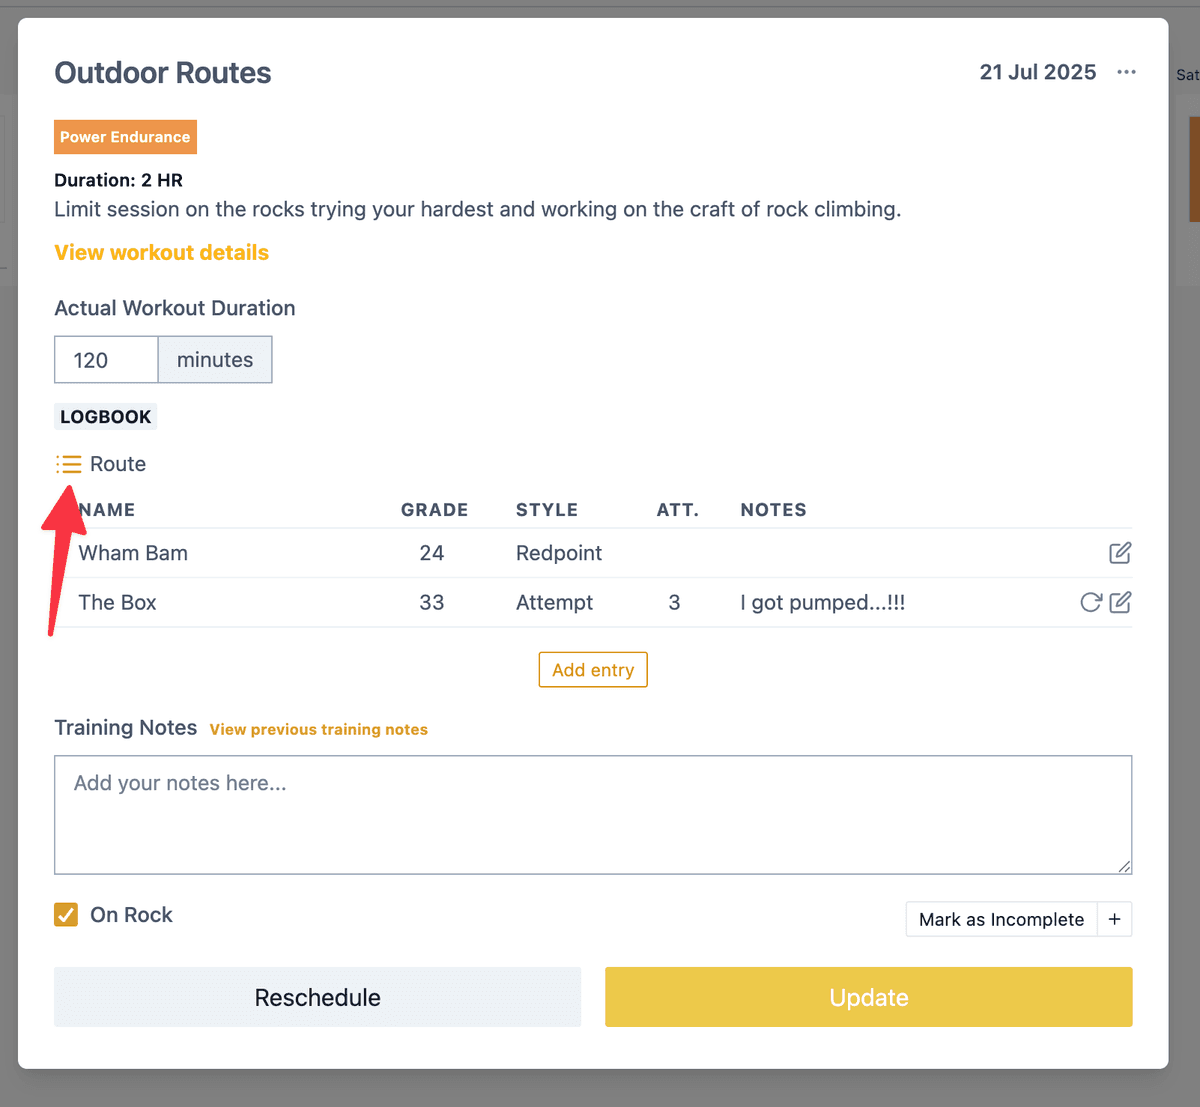Click the Training Notes text area

click(x=593, y=815)
